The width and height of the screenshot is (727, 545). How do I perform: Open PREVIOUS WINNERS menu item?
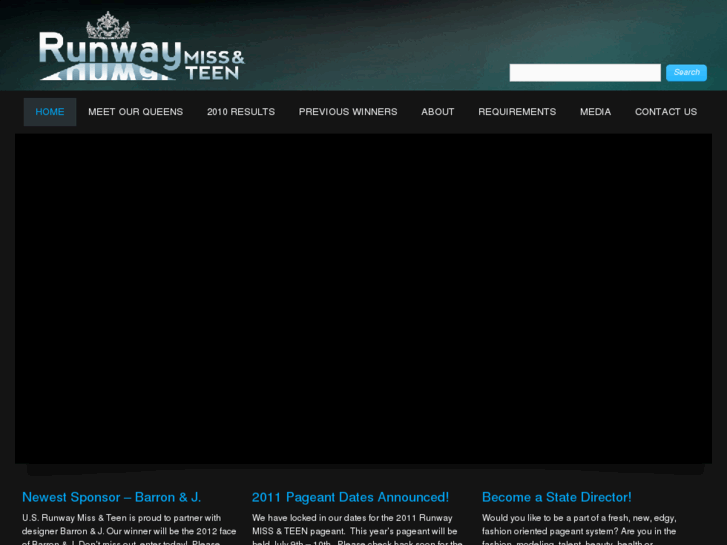point(348,112)
